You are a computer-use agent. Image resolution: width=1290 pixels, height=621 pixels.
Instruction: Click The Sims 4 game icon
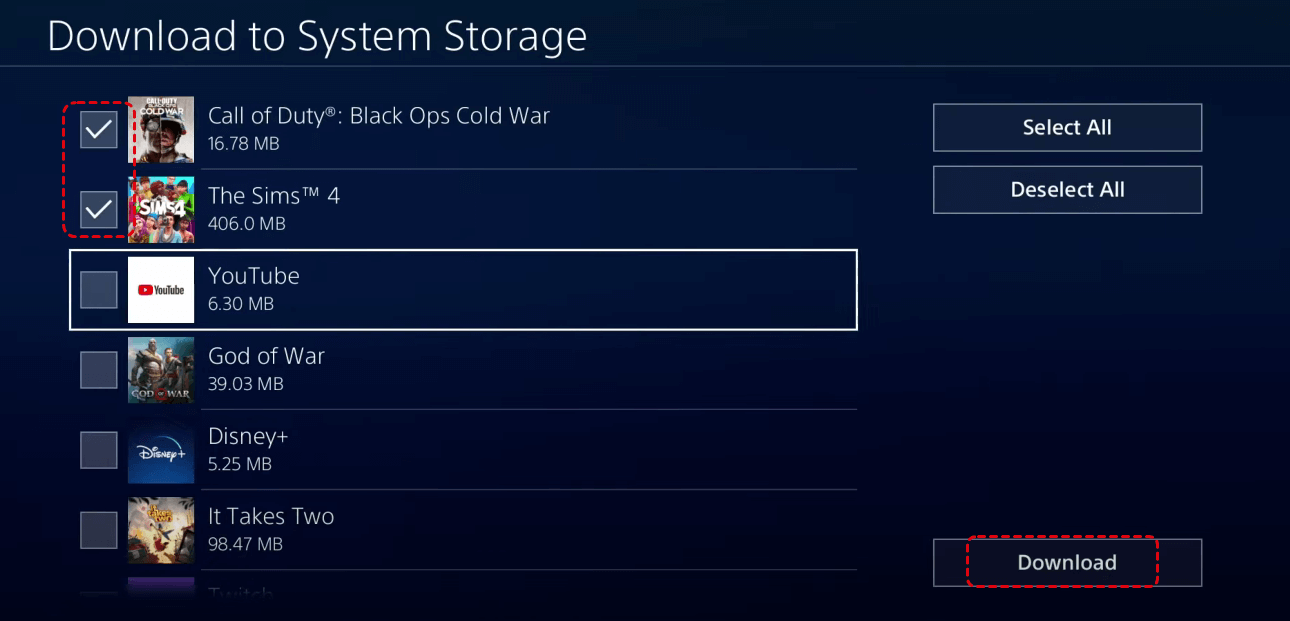click(161, 209)
